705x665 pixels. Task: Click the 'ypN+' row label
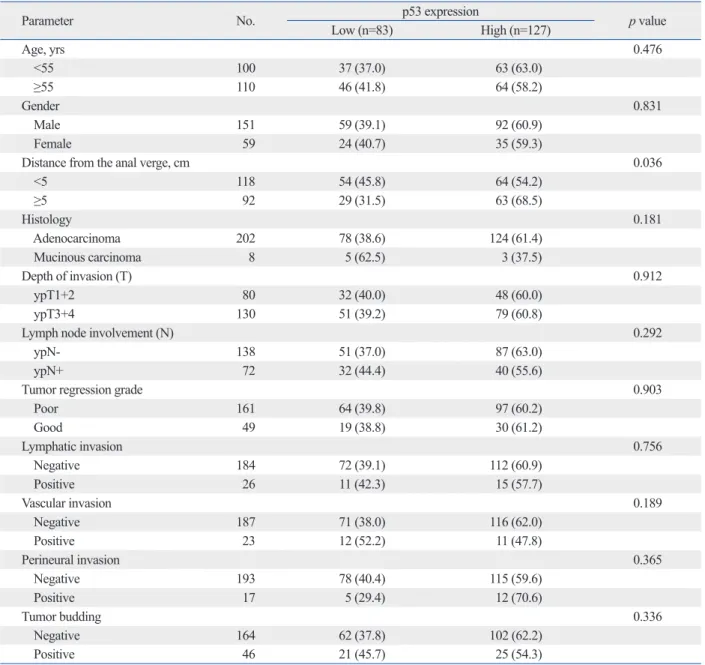[49, 371]
